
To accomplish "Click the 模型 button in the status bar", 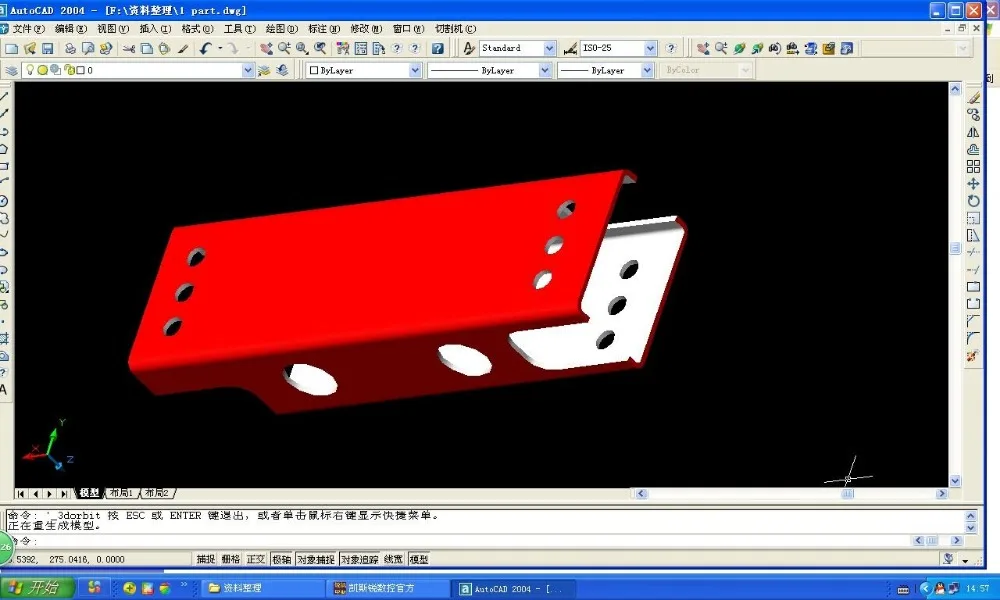I will pos(418,558).
